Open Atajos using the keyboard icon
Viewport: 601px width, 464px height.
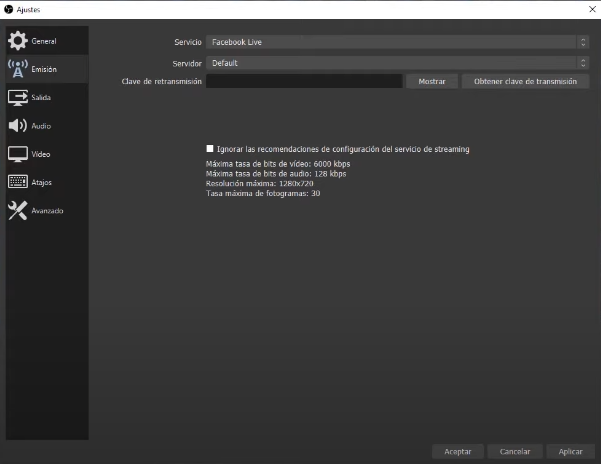(17, 182)
